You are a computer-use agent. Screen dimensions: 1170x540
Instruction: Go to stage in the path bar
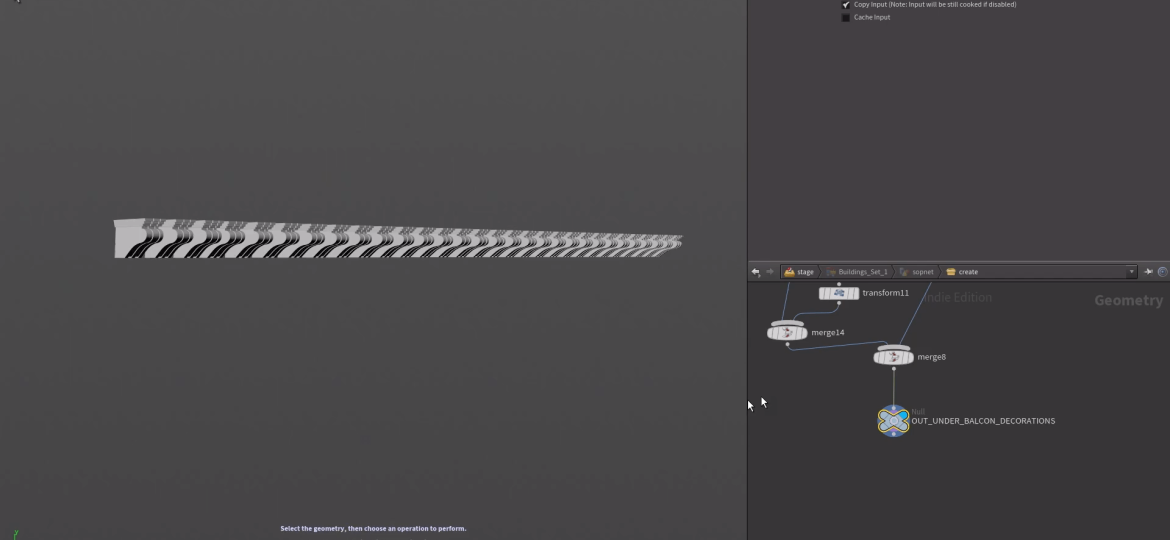[x=800, y=272]
